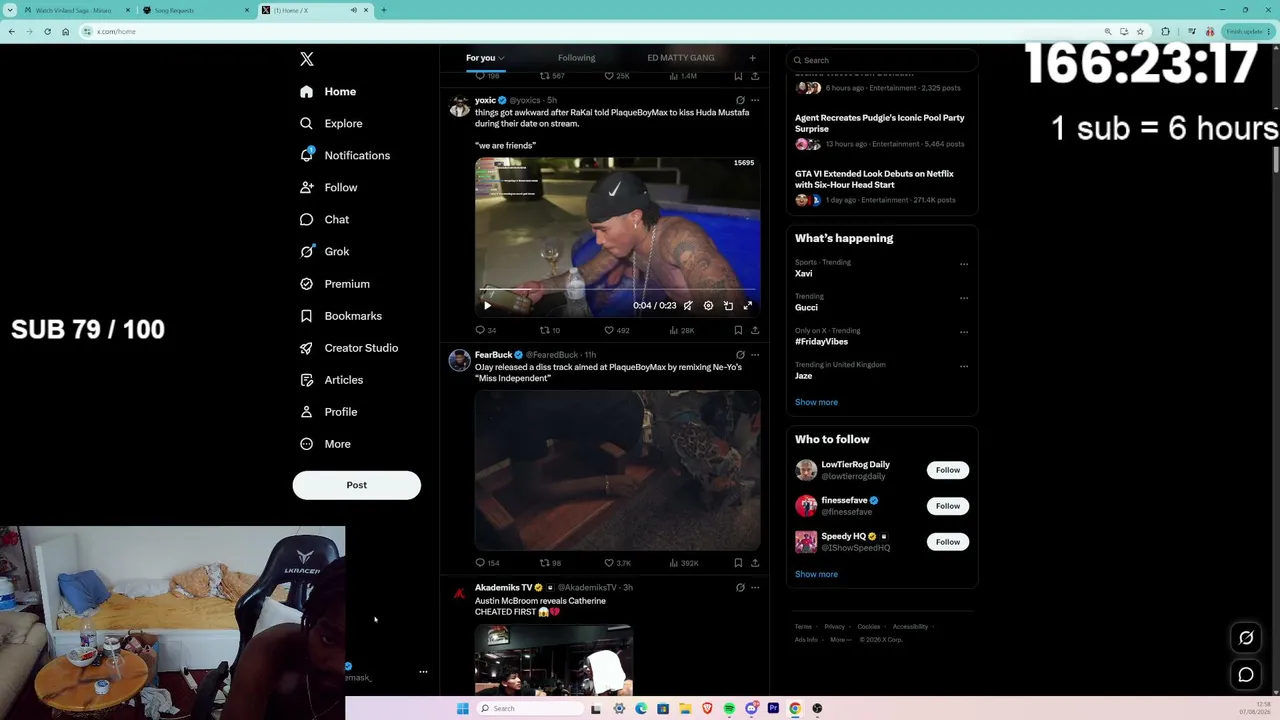
Task: Bookmark FearBuck's post
Action: (738, 563)
